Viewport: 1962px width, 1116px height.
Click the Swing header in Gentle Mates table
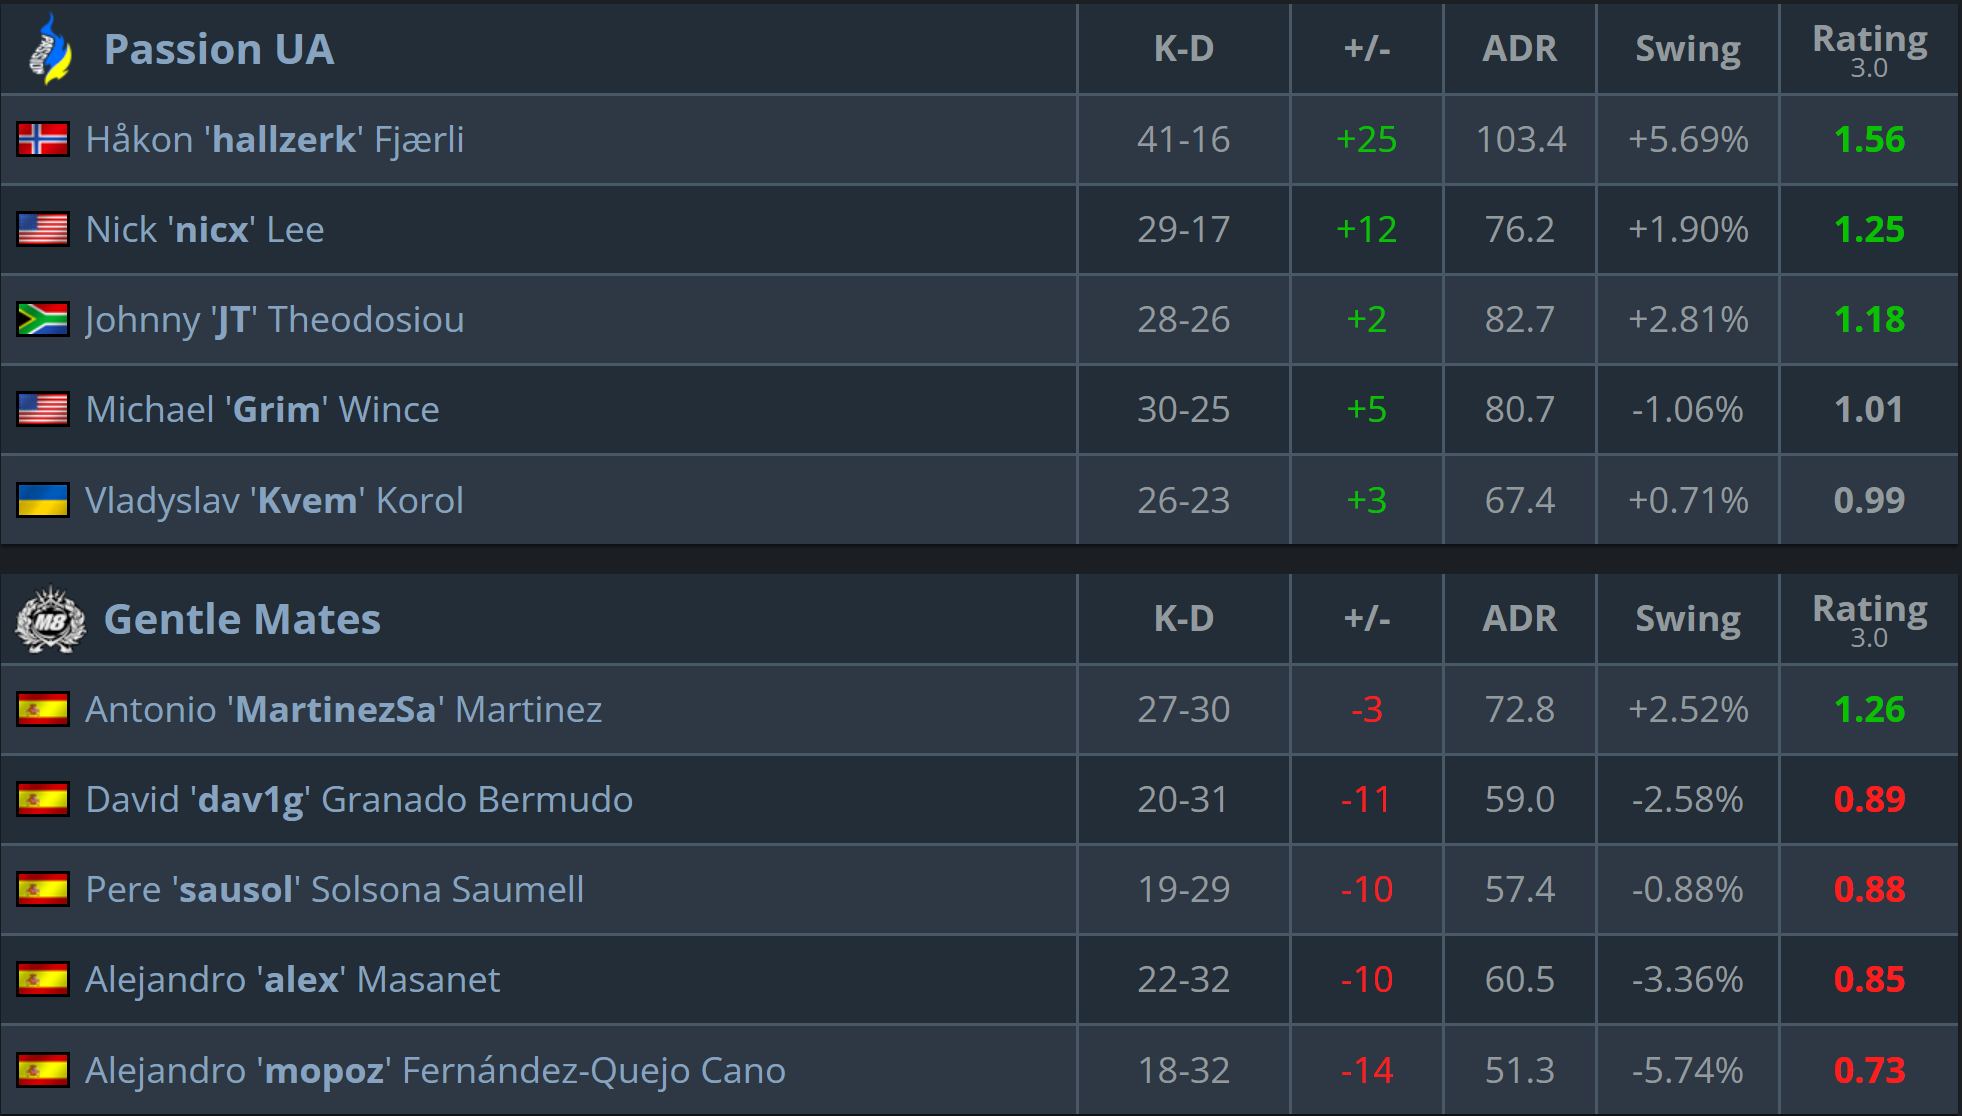[1688, 620]
